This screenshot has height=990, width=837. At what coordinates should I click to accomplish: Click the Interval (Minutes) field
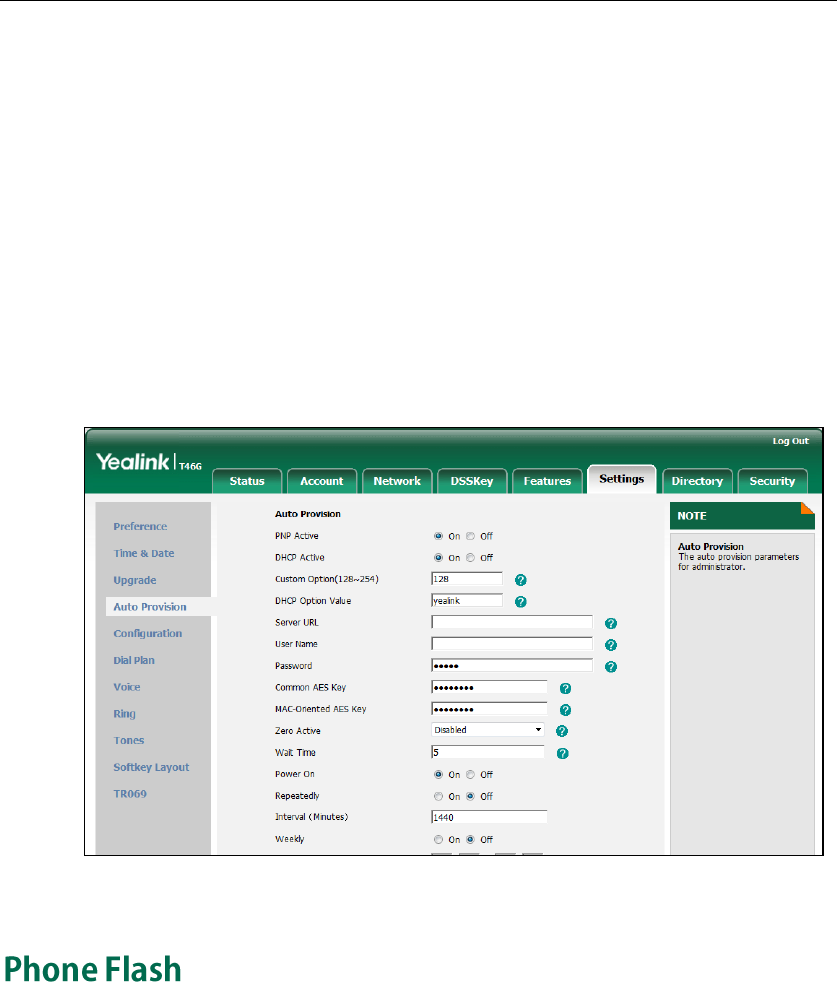point(489,817)
